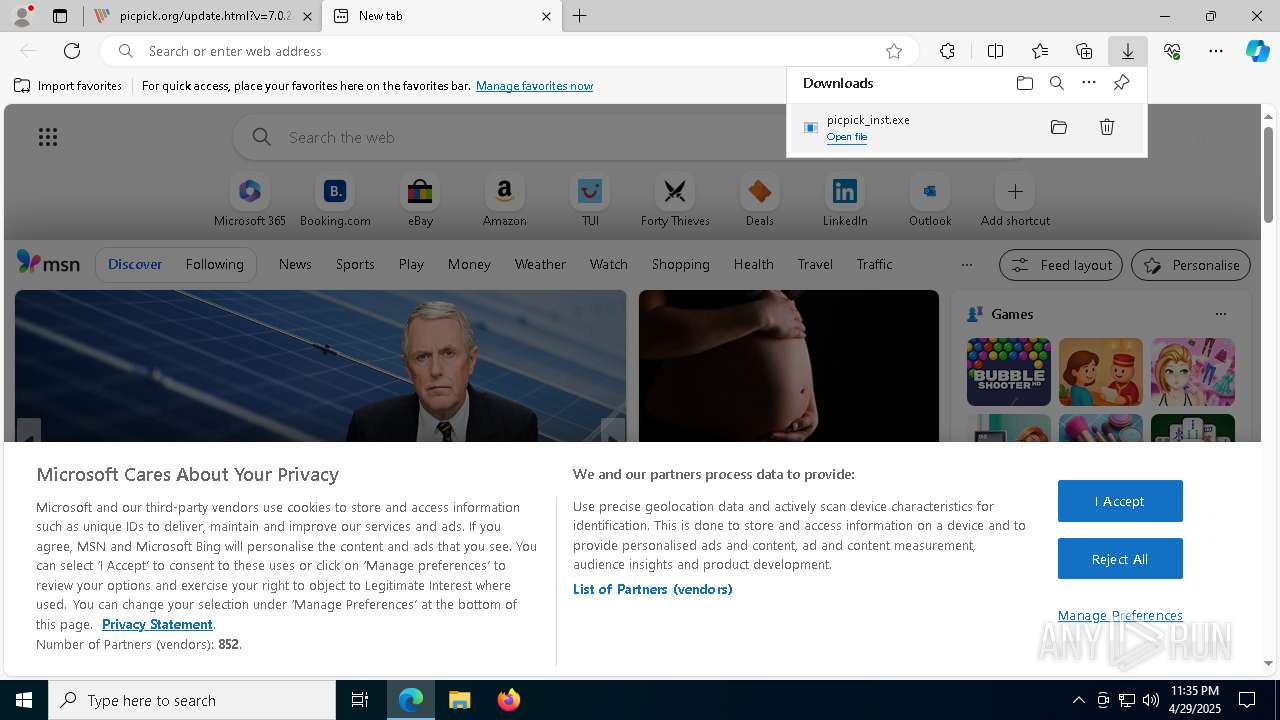Click Import favorites button
The width and height of the screenshot is (1280, 720).
click(68, 86)
